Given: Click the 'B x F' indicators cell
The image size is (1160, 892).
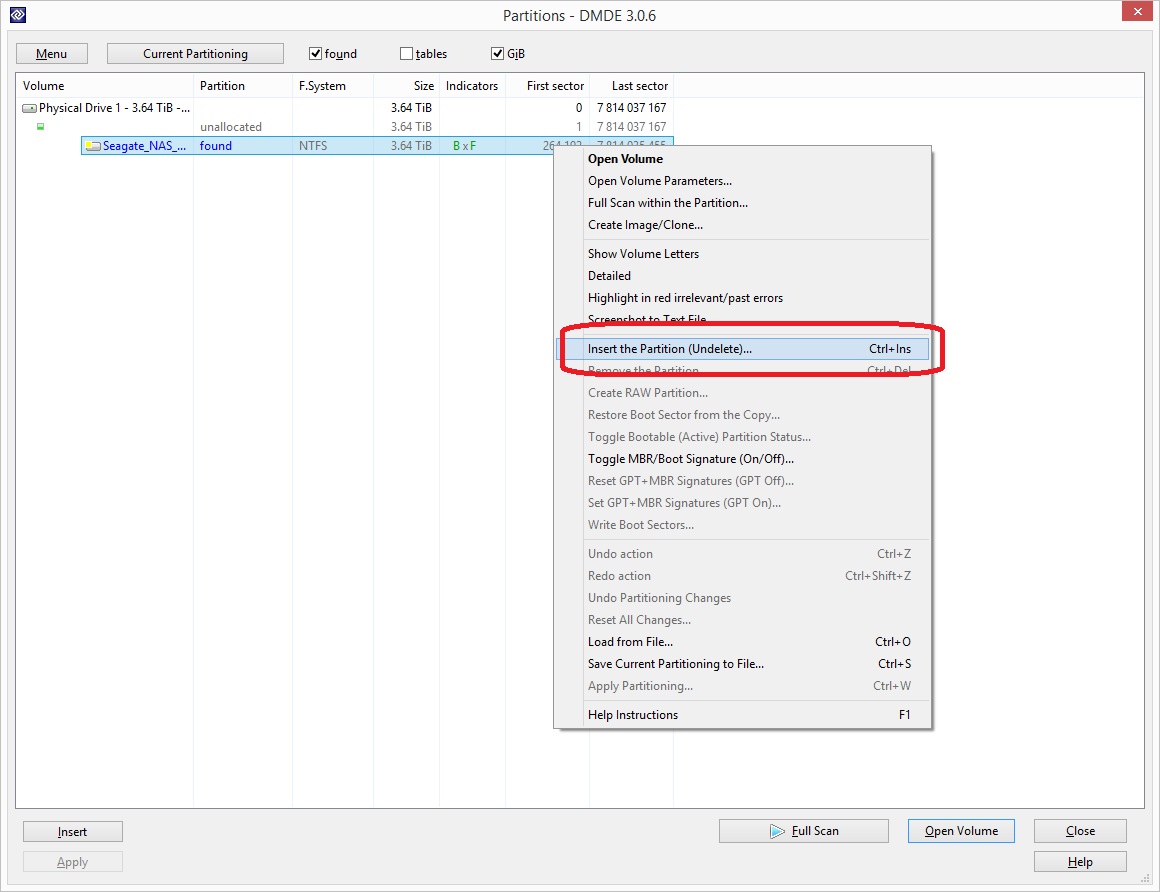Looking at the screenshot, I should [x=465, y=146].
